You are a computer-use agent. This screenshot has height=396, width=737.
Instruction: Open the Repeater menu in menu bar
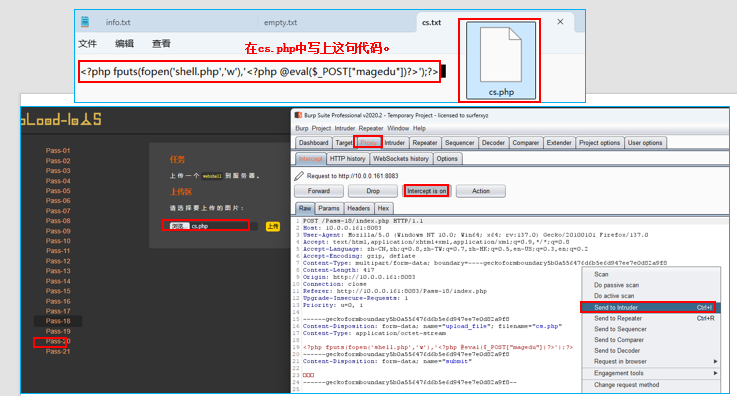tap(371, 128)
